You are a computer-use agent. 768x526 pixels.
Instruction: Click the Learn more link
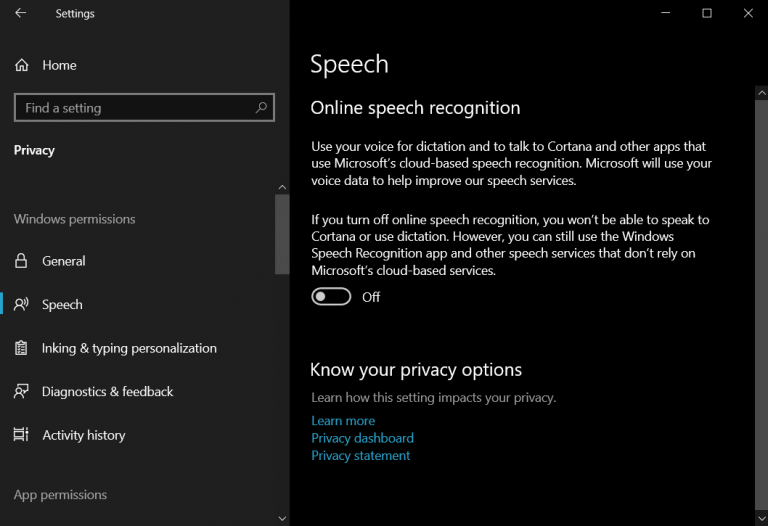(343, 421)
